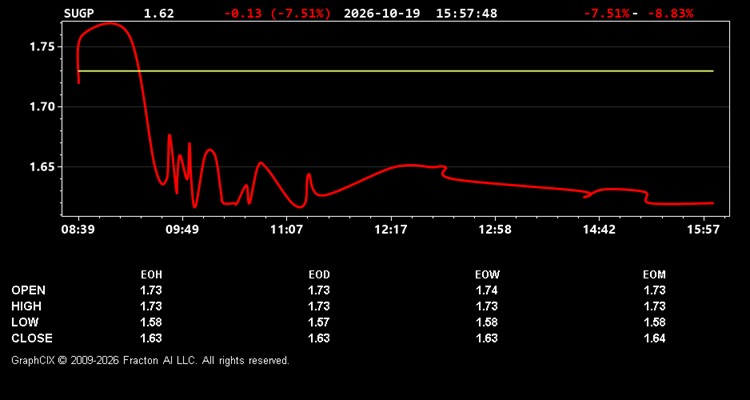Viewport: 750px width, 400px height.
Task: Click the OPEN row label
Action: (29, 290)
